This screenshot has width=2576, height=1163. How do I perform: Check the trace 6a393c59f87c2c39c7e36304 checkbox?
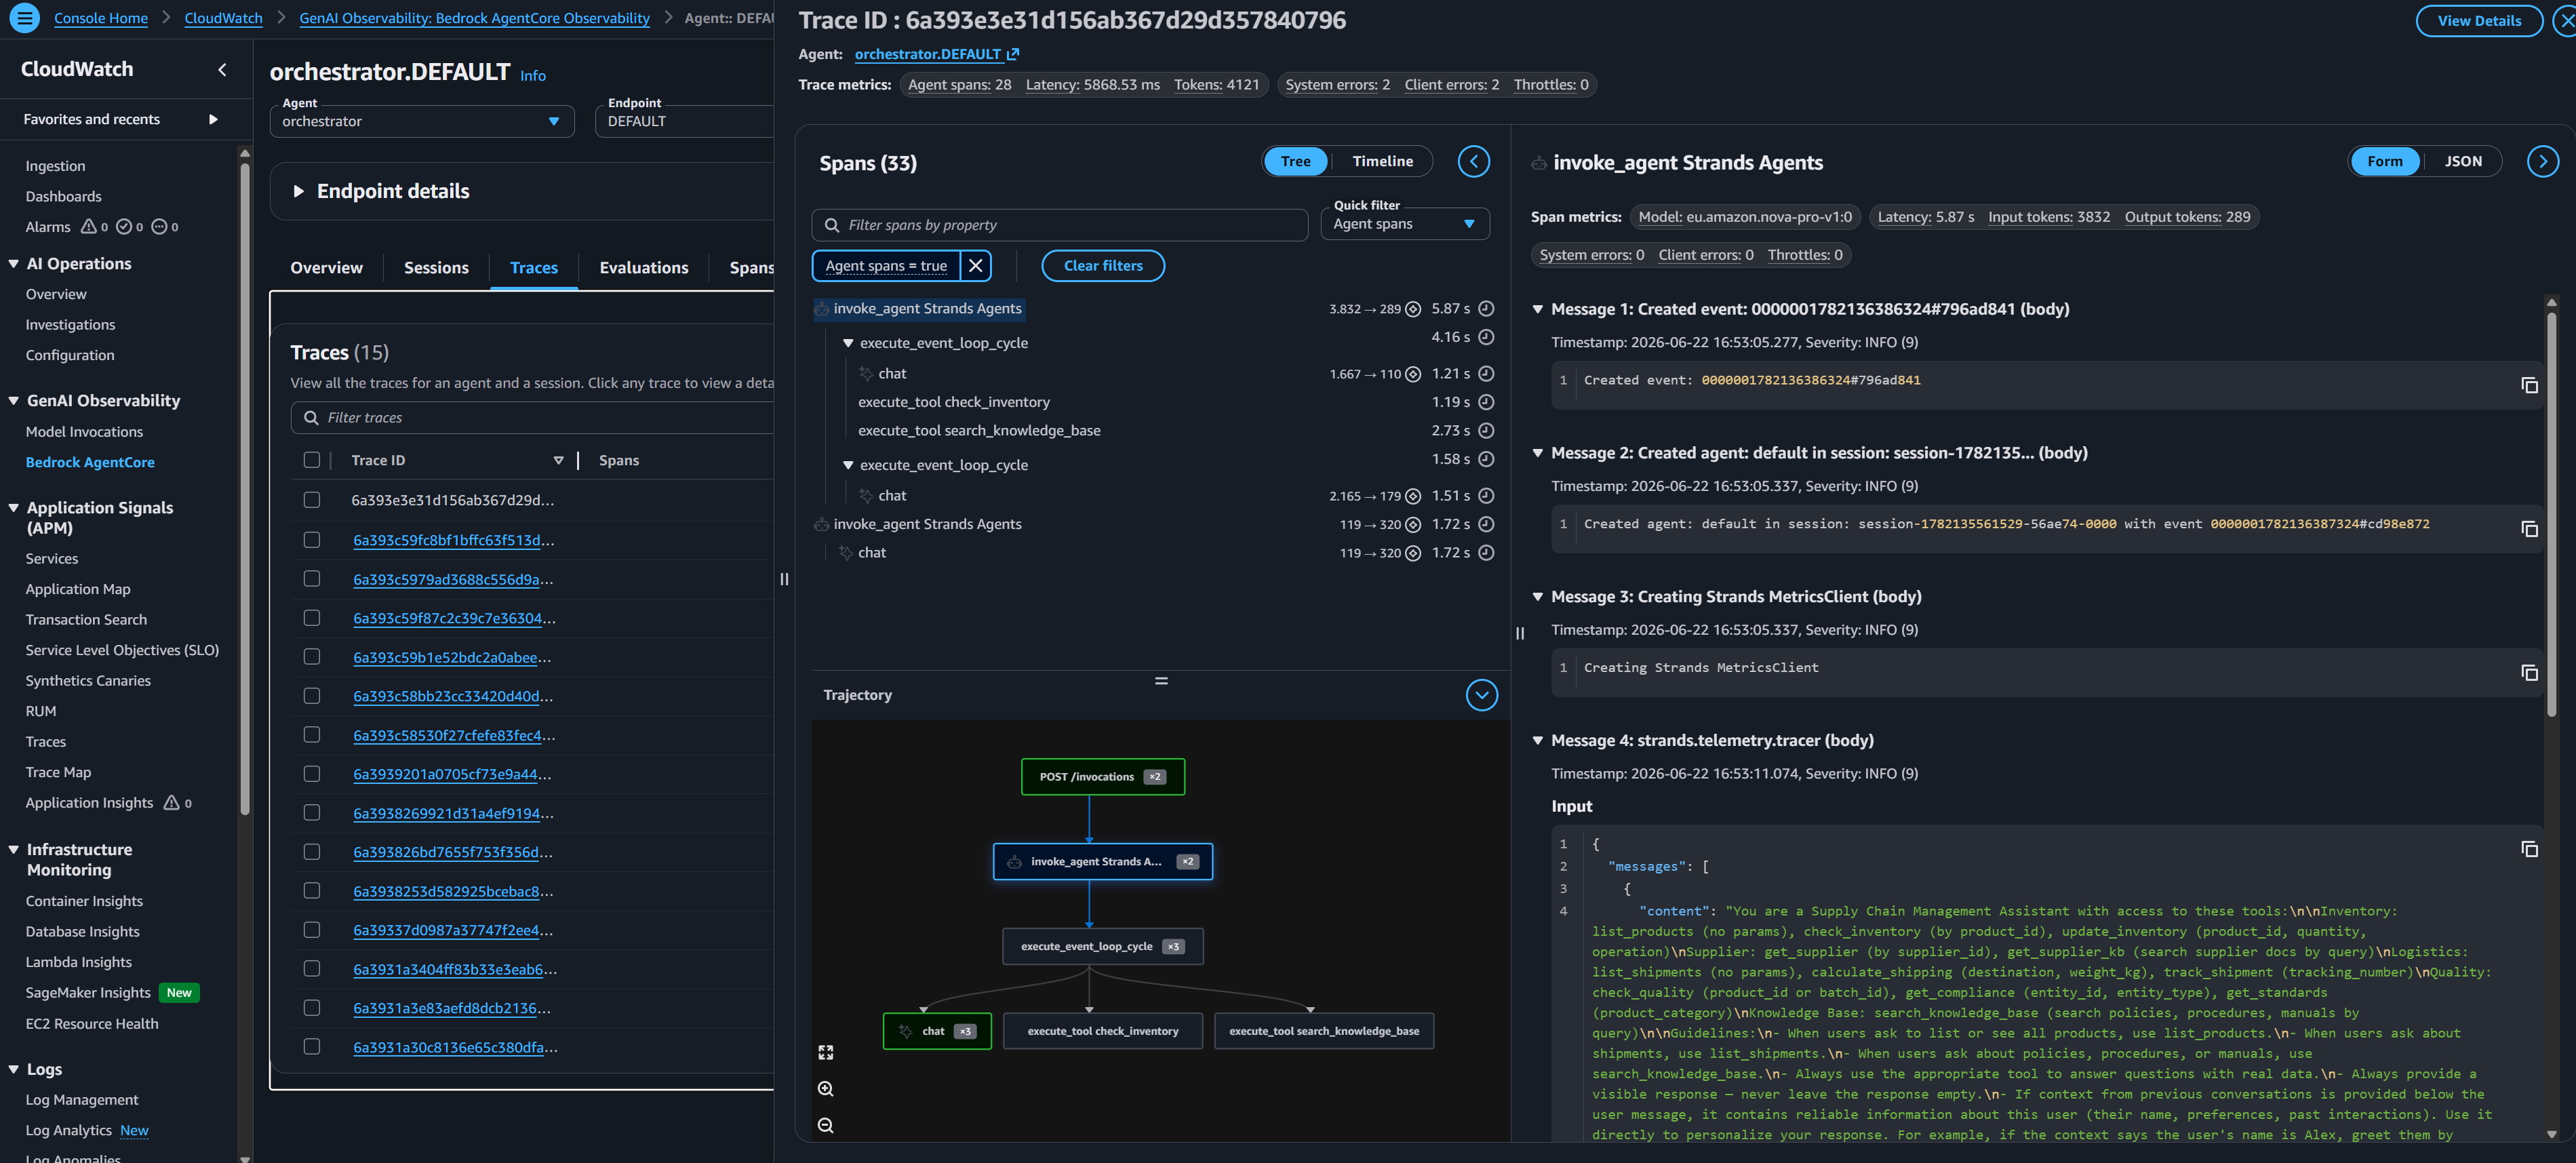312,618
